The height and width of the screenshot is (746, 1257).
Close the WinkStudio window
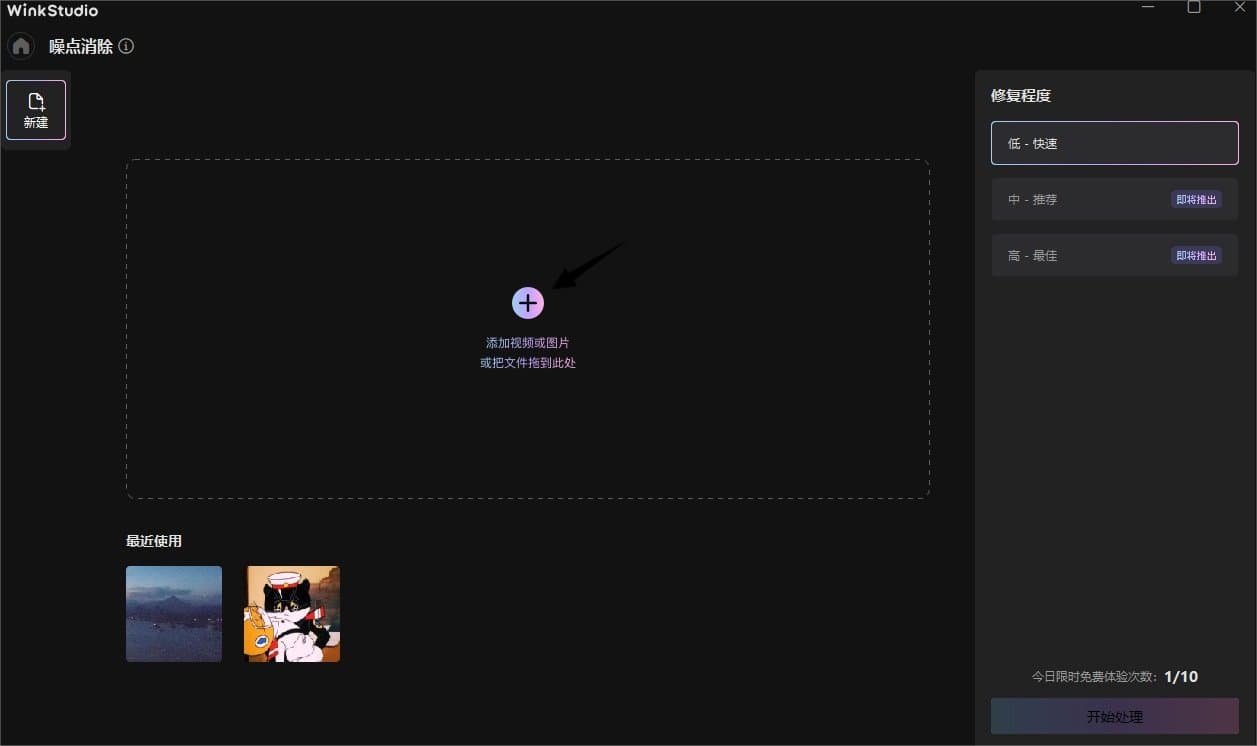[x=1239, y=8]
